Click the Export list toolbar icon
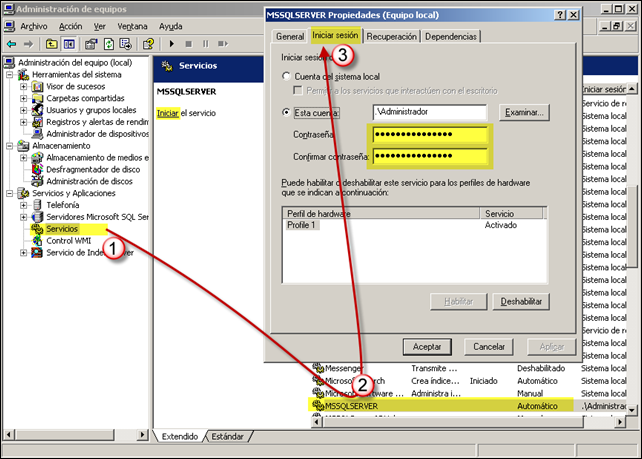This screenshot has width=642, height=459. point(125,44)
